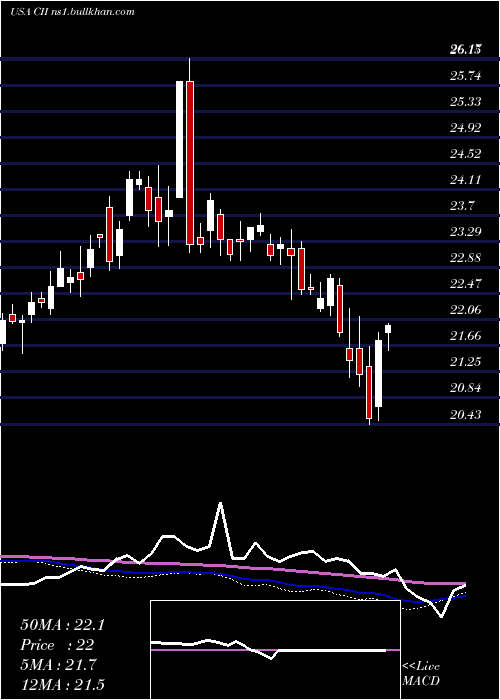Click the <<Live MACD label

[x=421, y=674]
